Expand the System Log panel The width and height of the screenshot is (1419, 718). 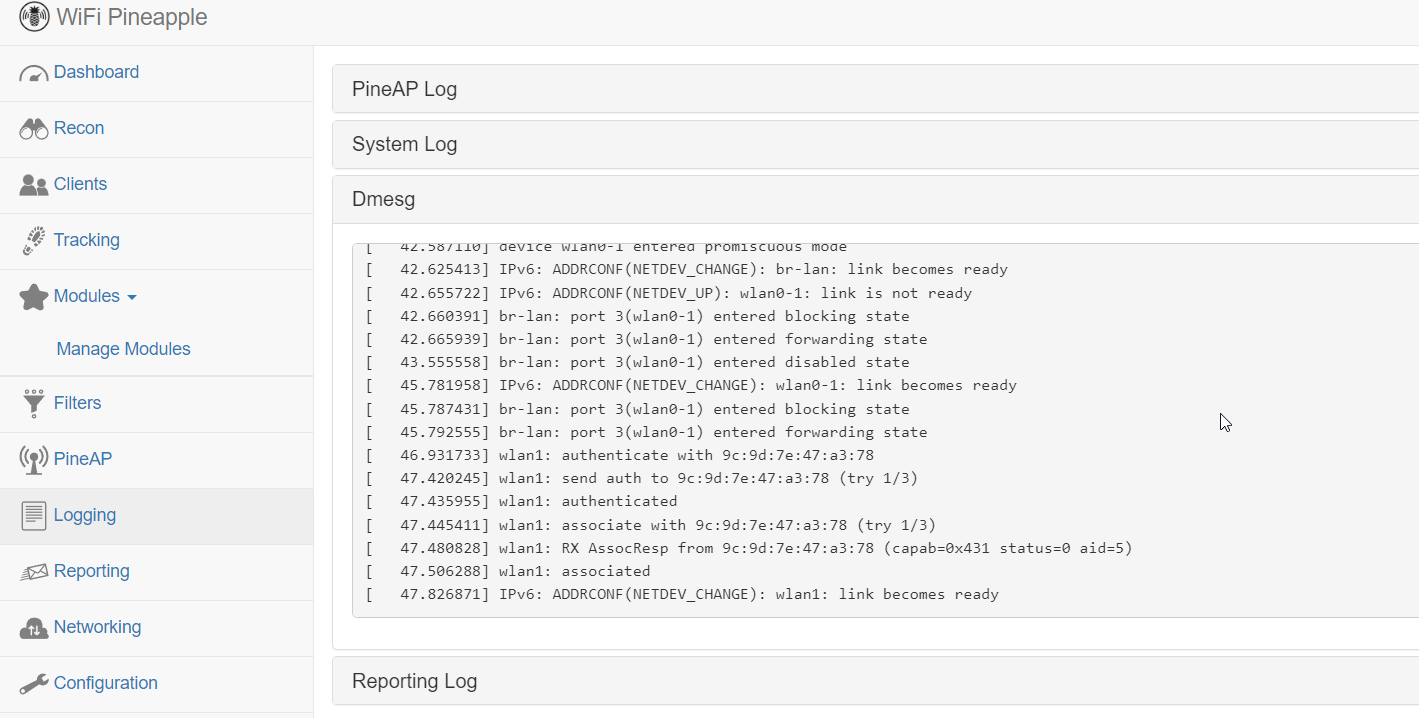tap(875, 144)
